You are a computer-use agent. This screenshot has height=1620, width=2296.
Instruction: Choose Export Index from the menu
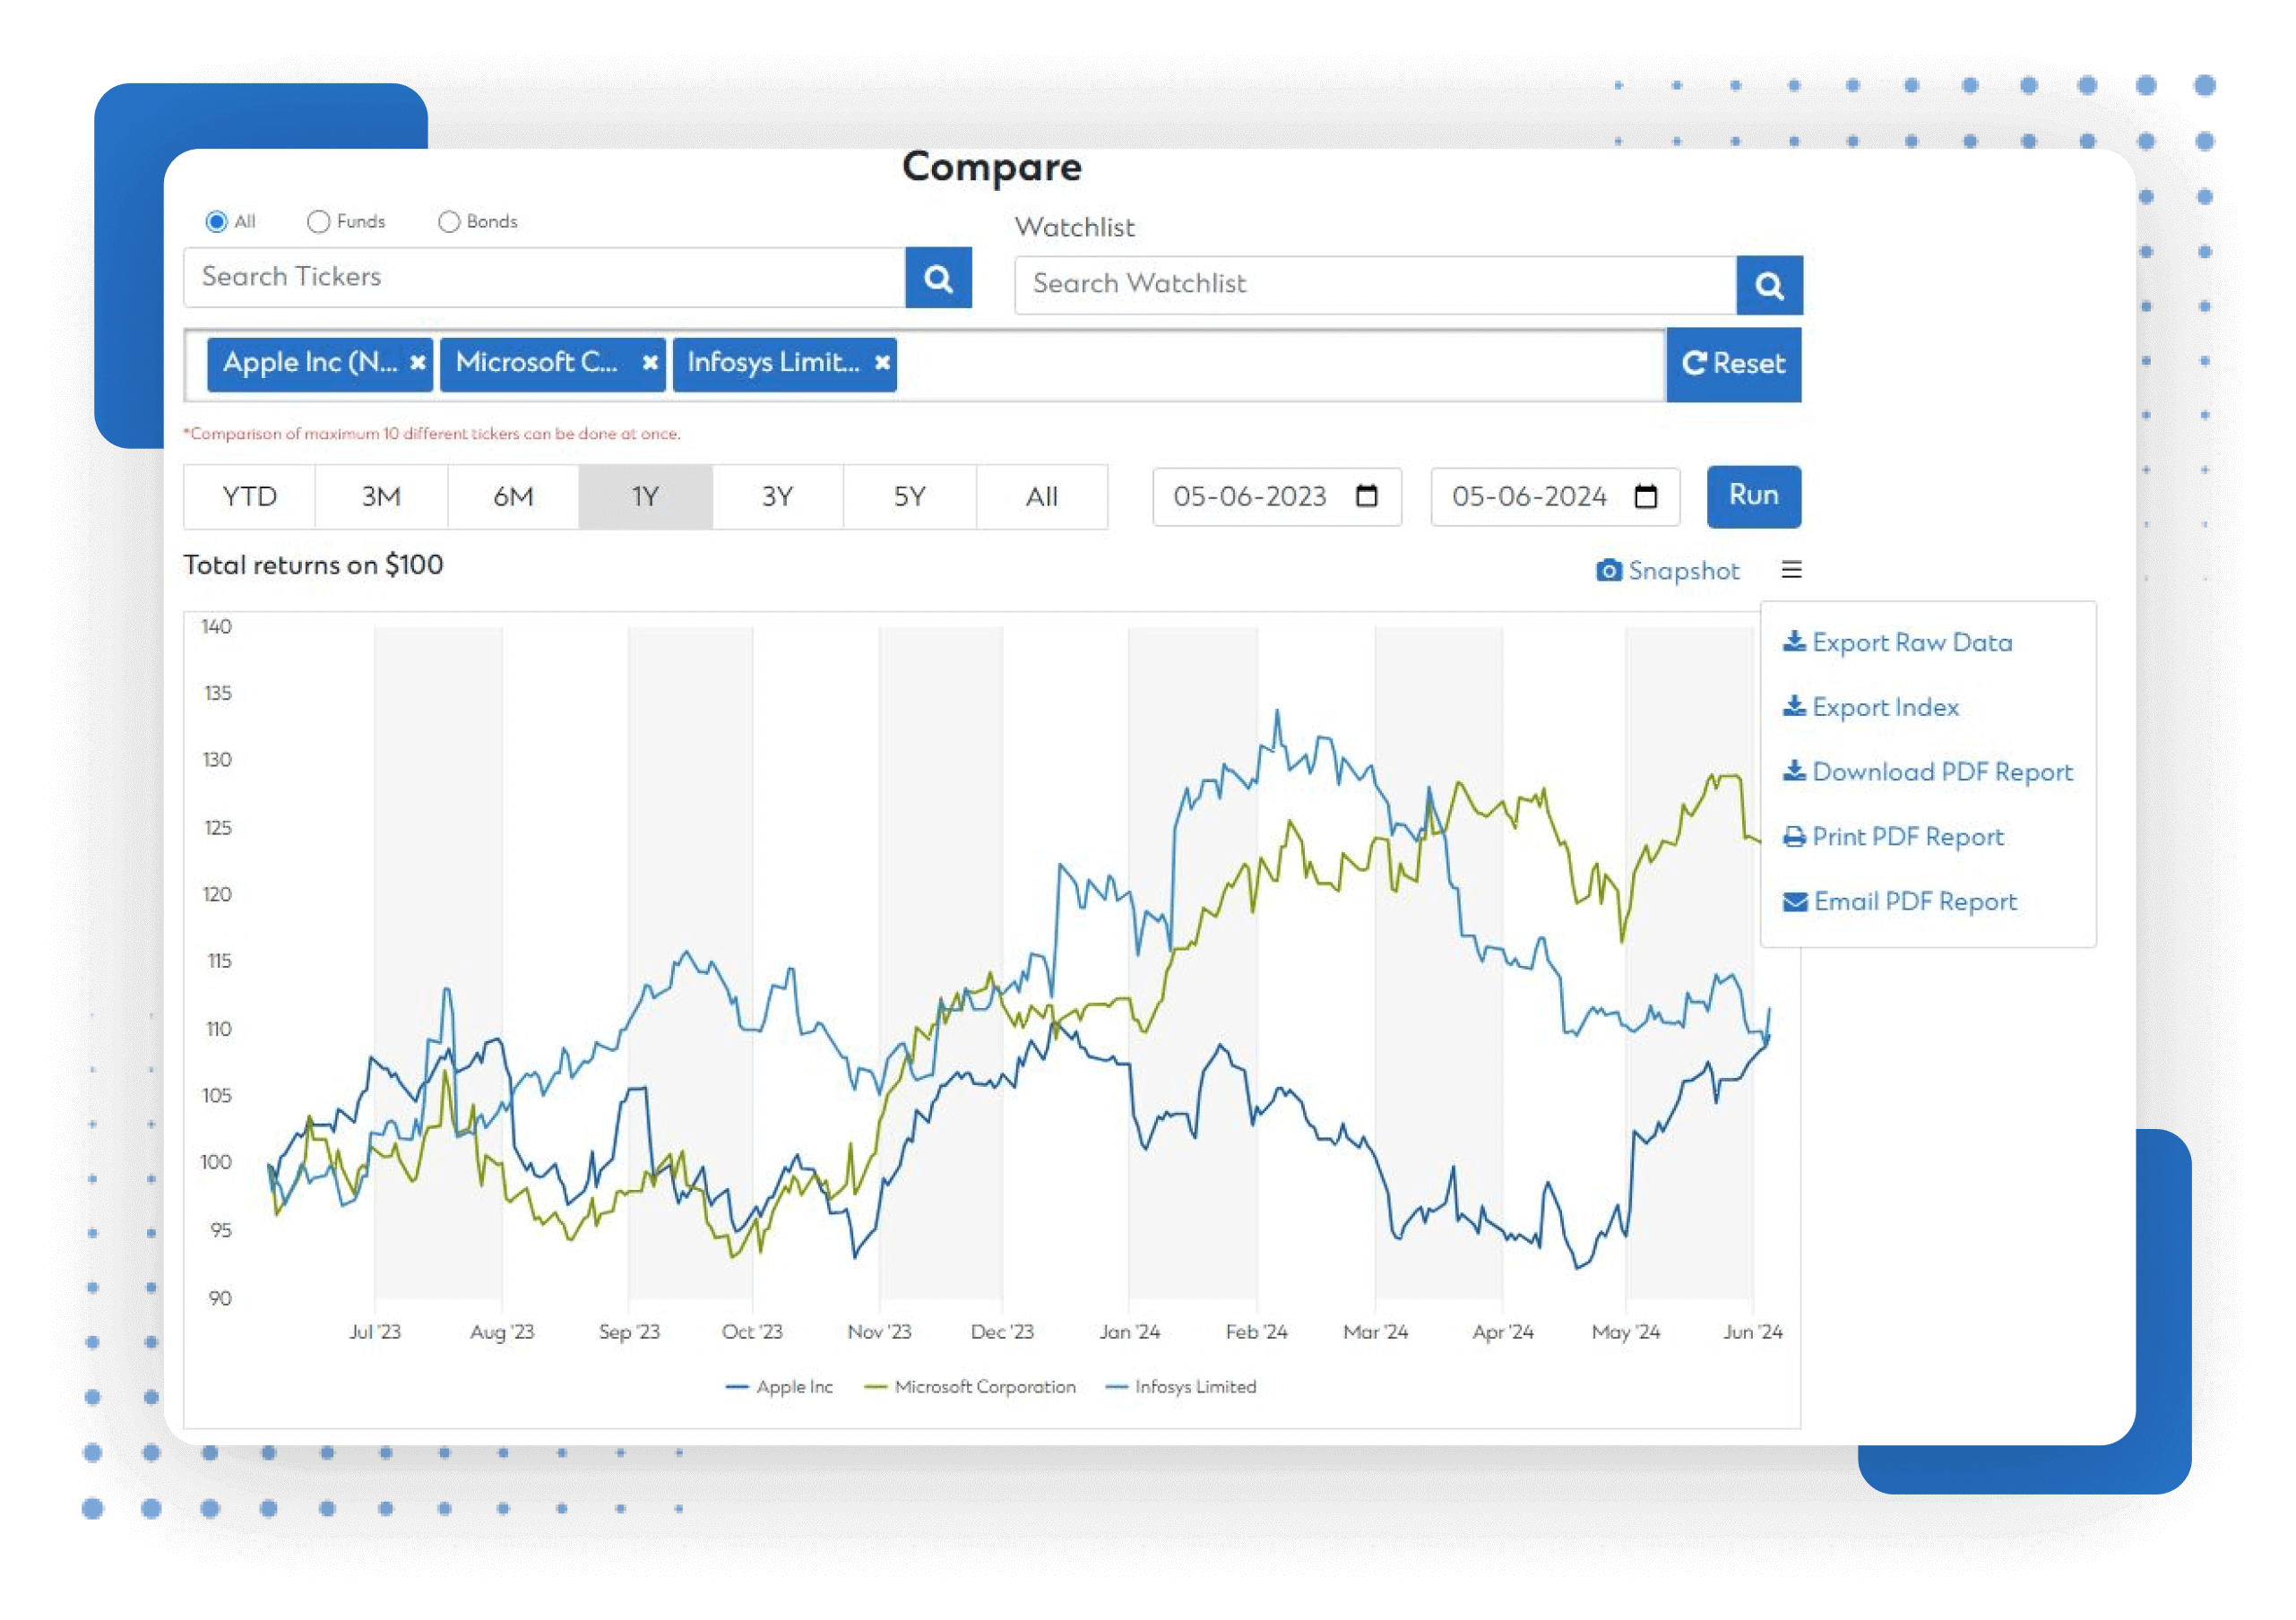(1870, 707)
